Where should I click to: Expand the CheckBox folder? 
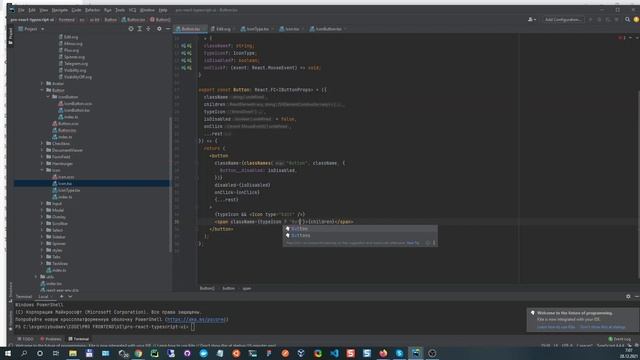pyautogui.click(x=42, y=143)
